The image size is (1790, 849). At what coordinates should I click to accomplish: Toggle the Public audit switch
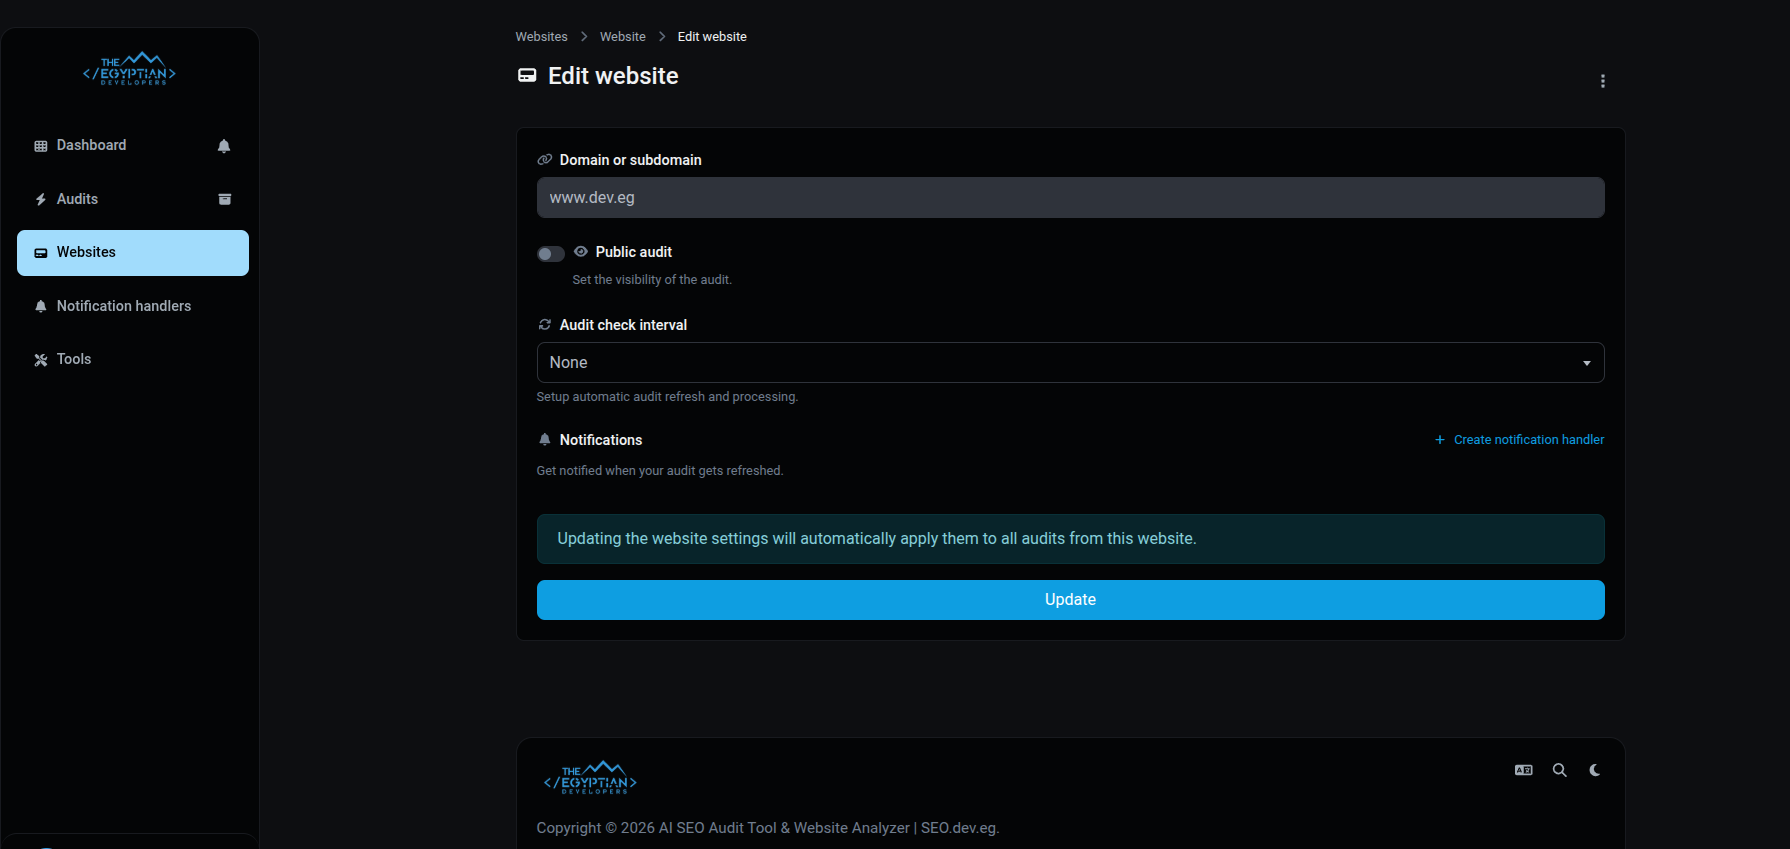pos(551,254)
